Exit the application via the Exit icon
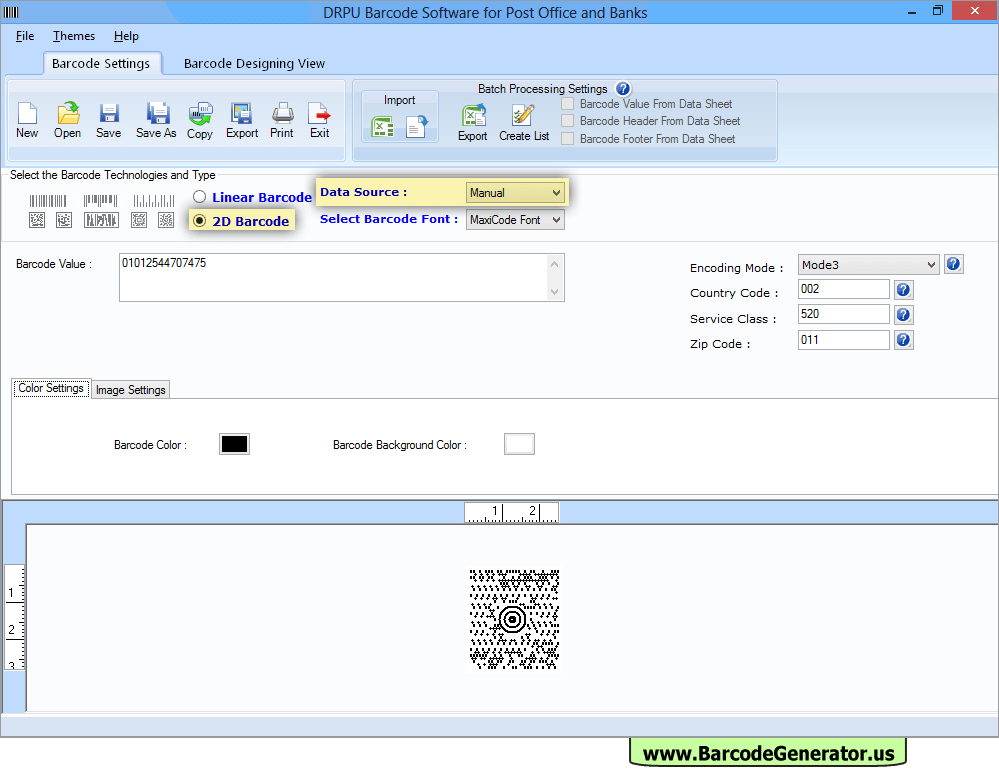The height and width of the screenshot is (770, 999). [x=319, y=120]
